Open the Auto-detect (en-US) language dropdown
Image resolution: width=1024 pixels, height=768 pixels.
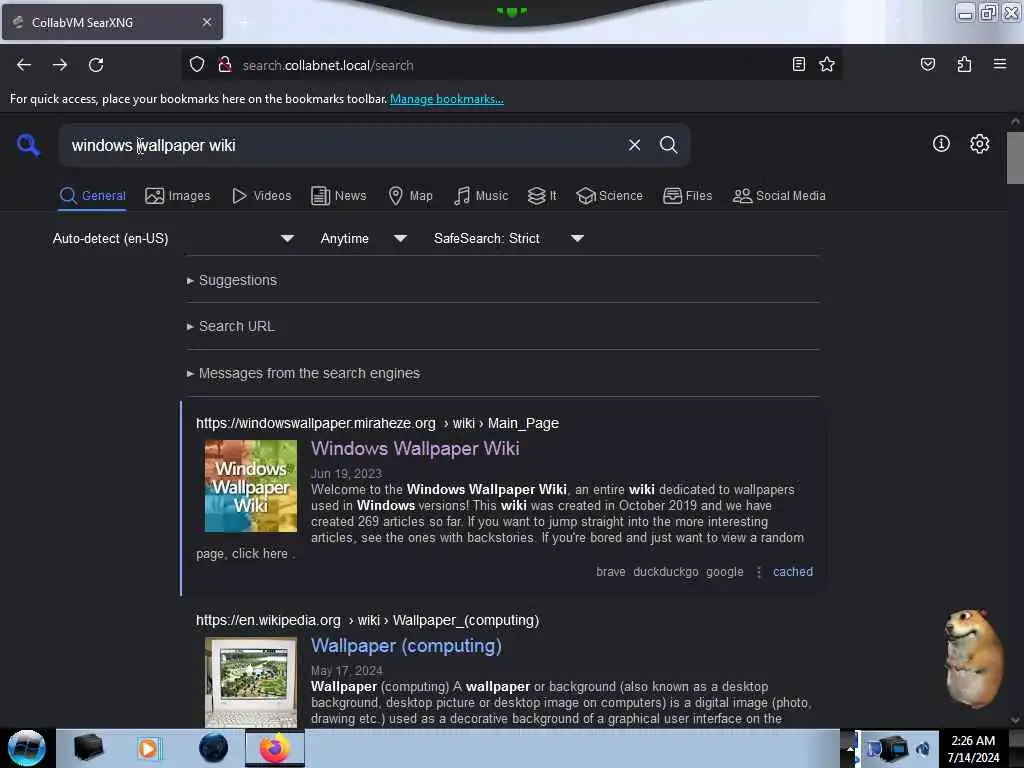tap(173, 238)
